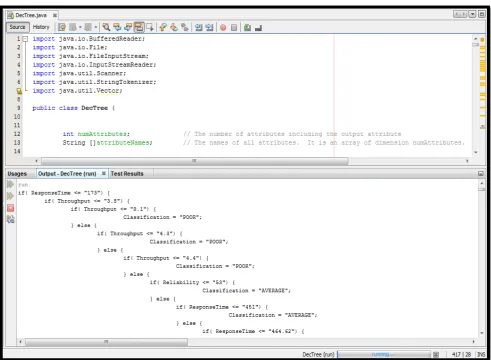Viewport: 491px width, 360px height.
Task: Cancel the DecTree (run) process in the status bar
Action: tap(436, 354)
